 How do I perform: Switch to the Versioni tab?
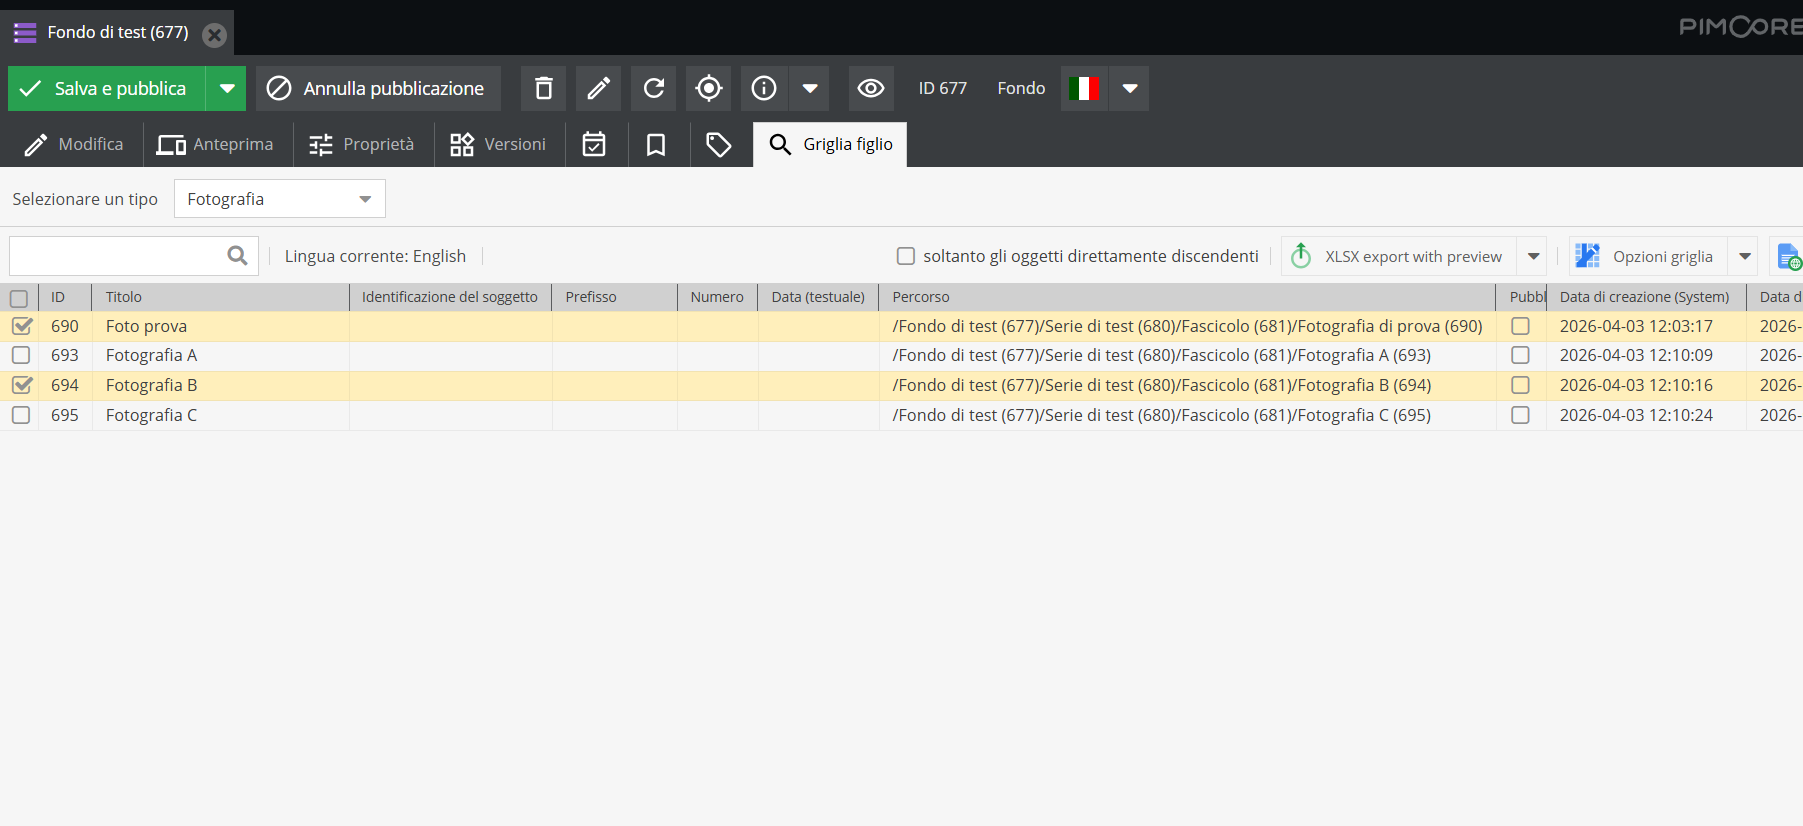pos(498,145)
